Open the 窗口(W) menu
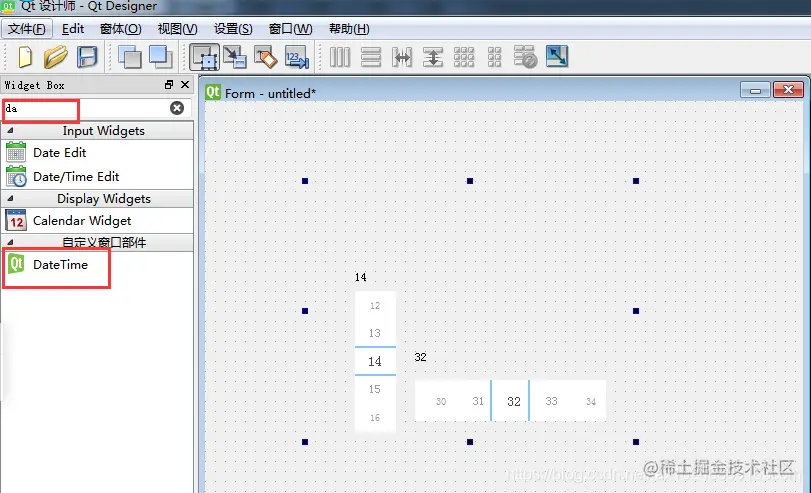The image size is (811, 493). [x=291, y=28]
